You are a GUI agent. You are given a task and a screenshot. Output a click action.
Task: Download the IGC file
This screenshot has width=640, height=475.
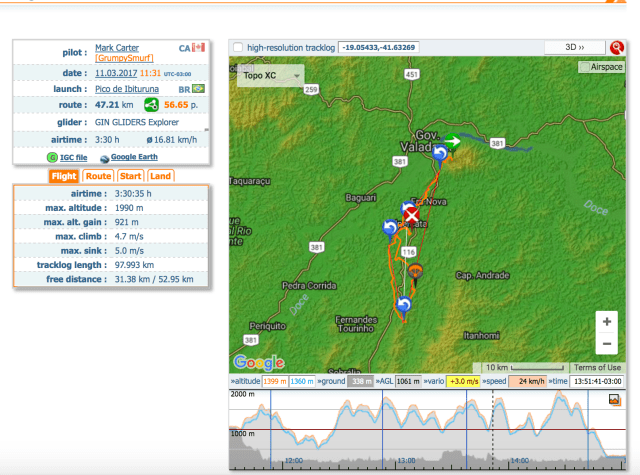(74, 157)
